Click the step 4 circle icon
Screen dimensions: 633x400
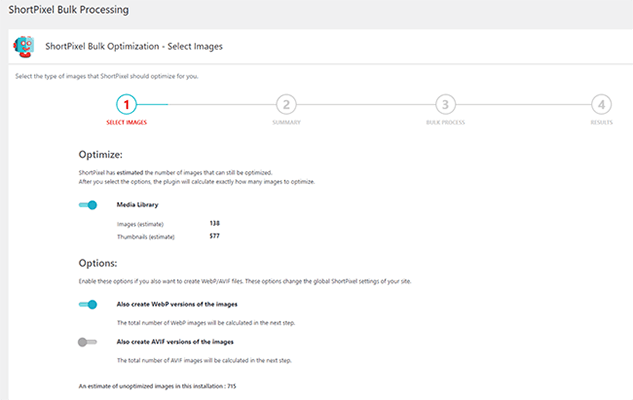coord(601,104)
